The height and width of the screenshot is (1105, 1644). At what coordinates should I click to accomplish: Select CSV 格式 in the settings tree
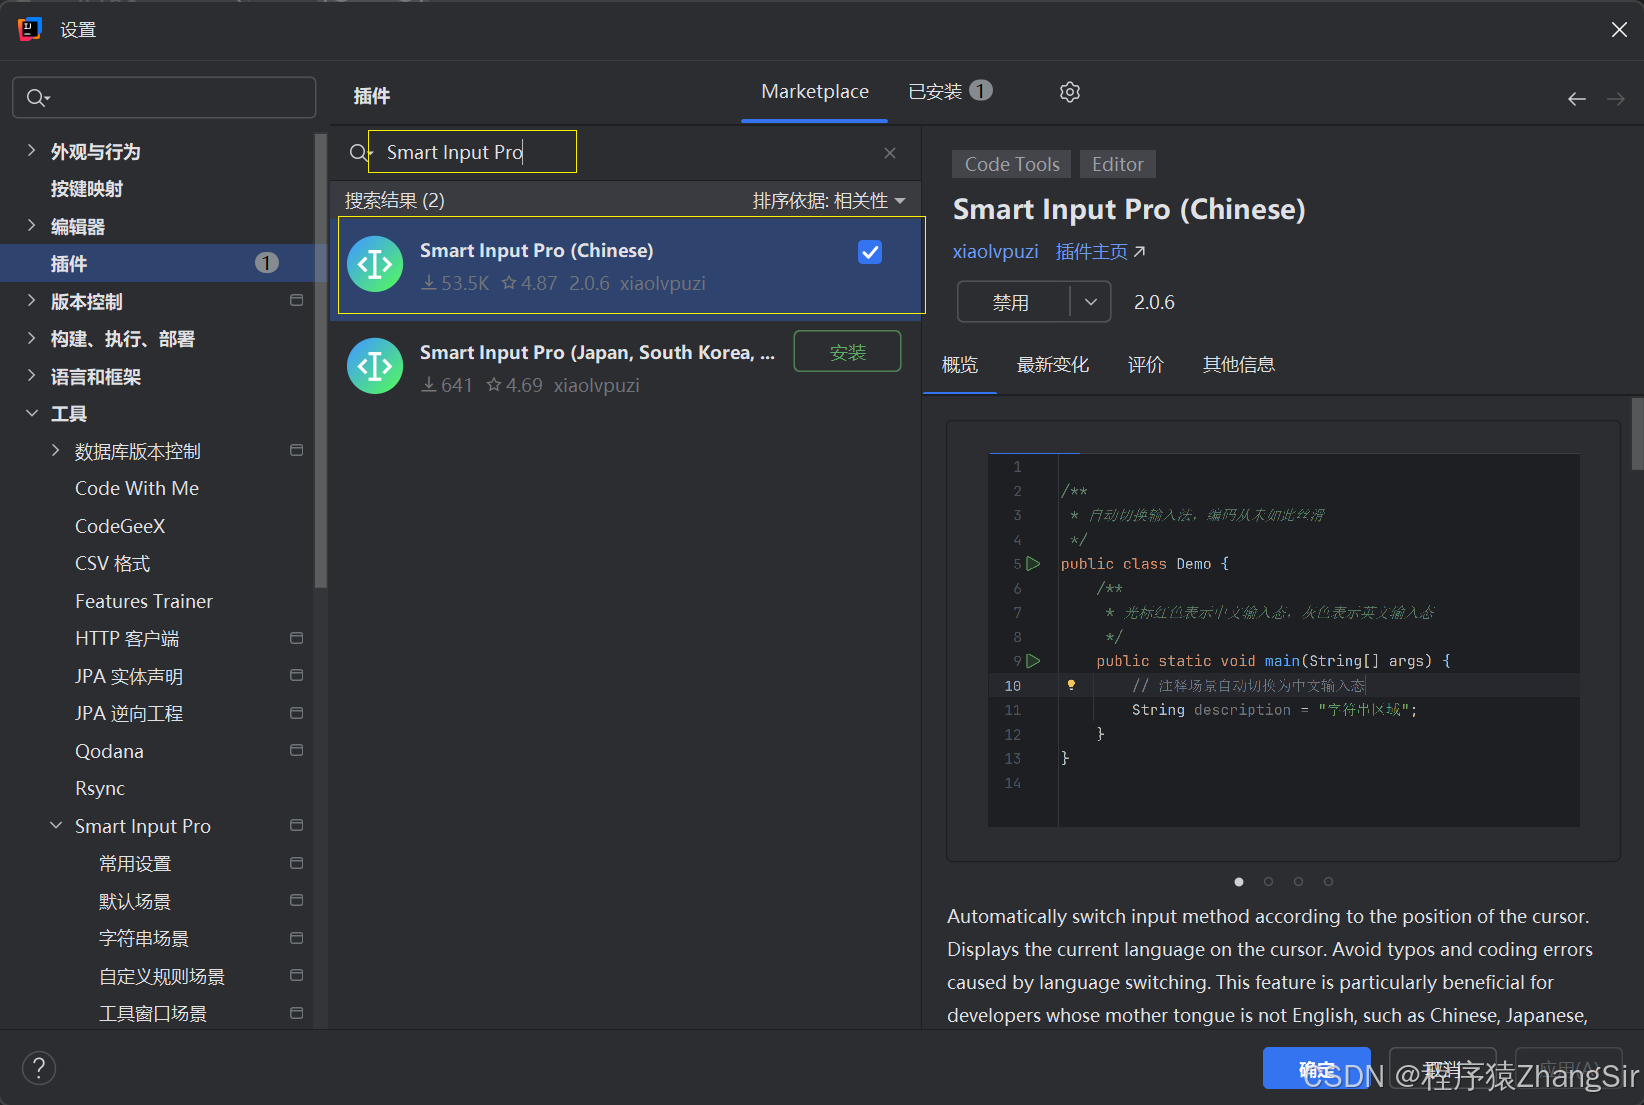(113, 564)
